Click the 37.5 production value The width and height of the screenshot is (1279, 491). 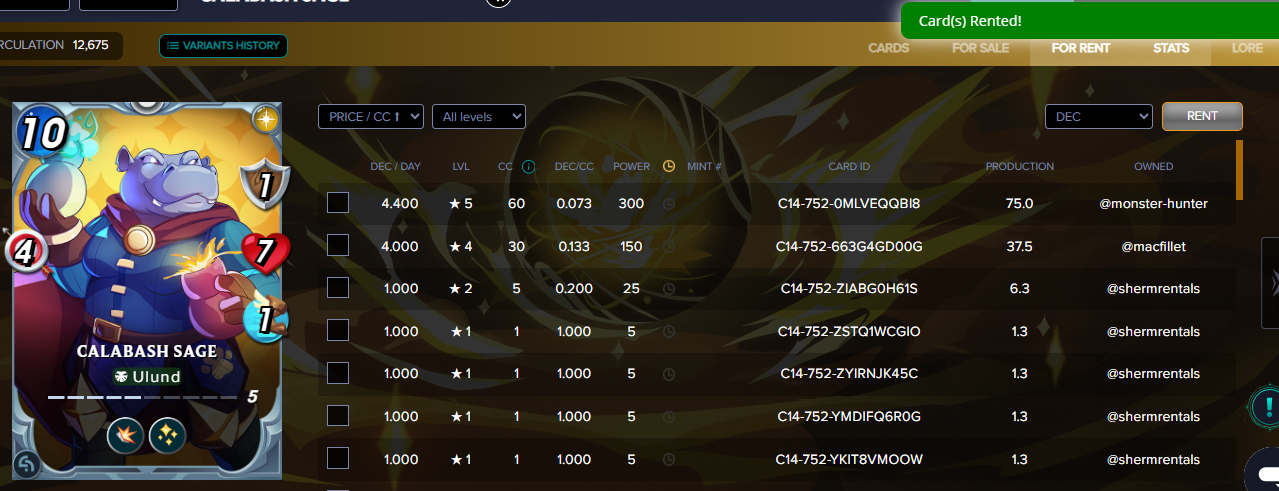tap(1019, 246)
